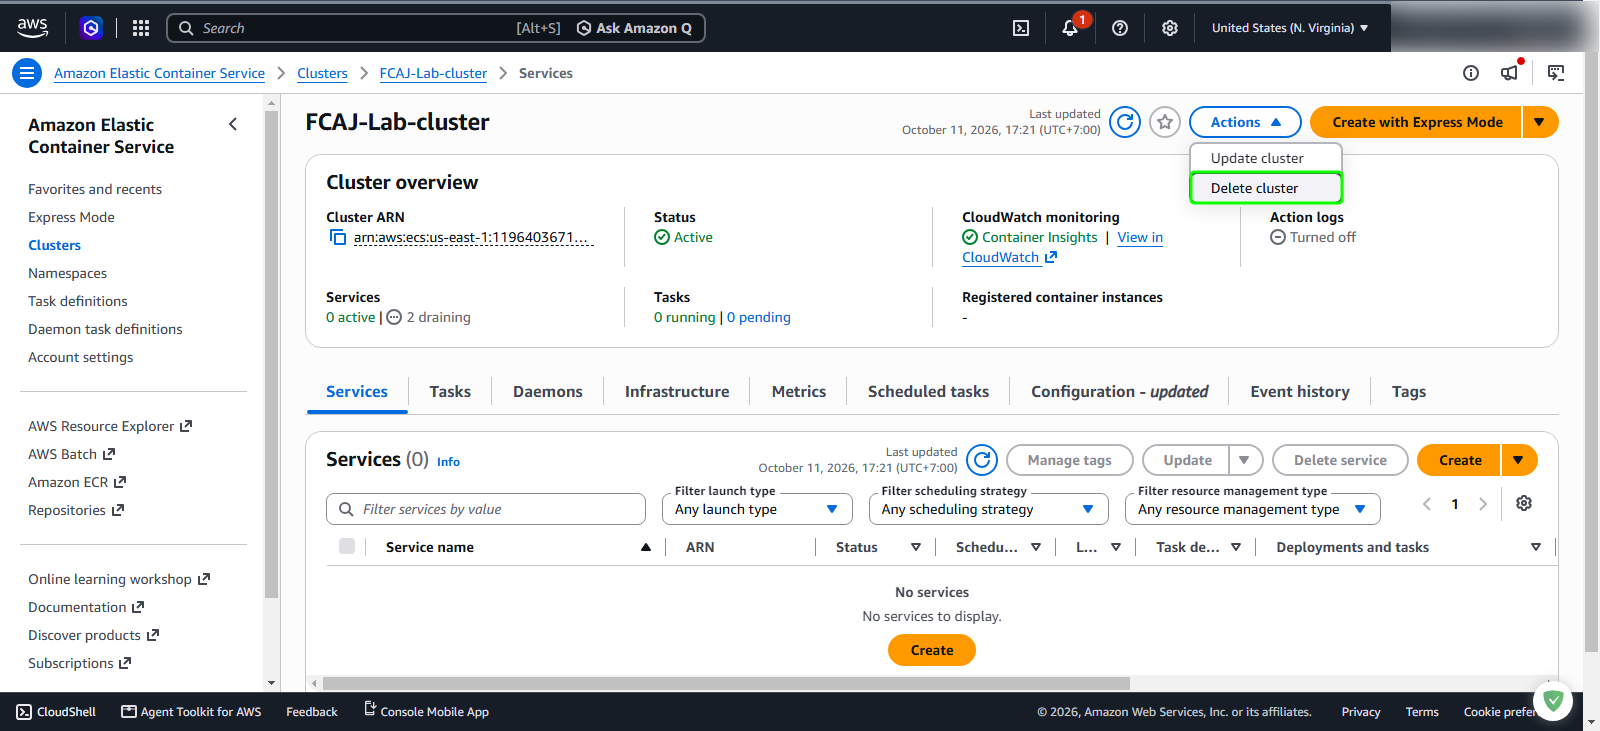Copy the Cluster ARN

(338, 237)
